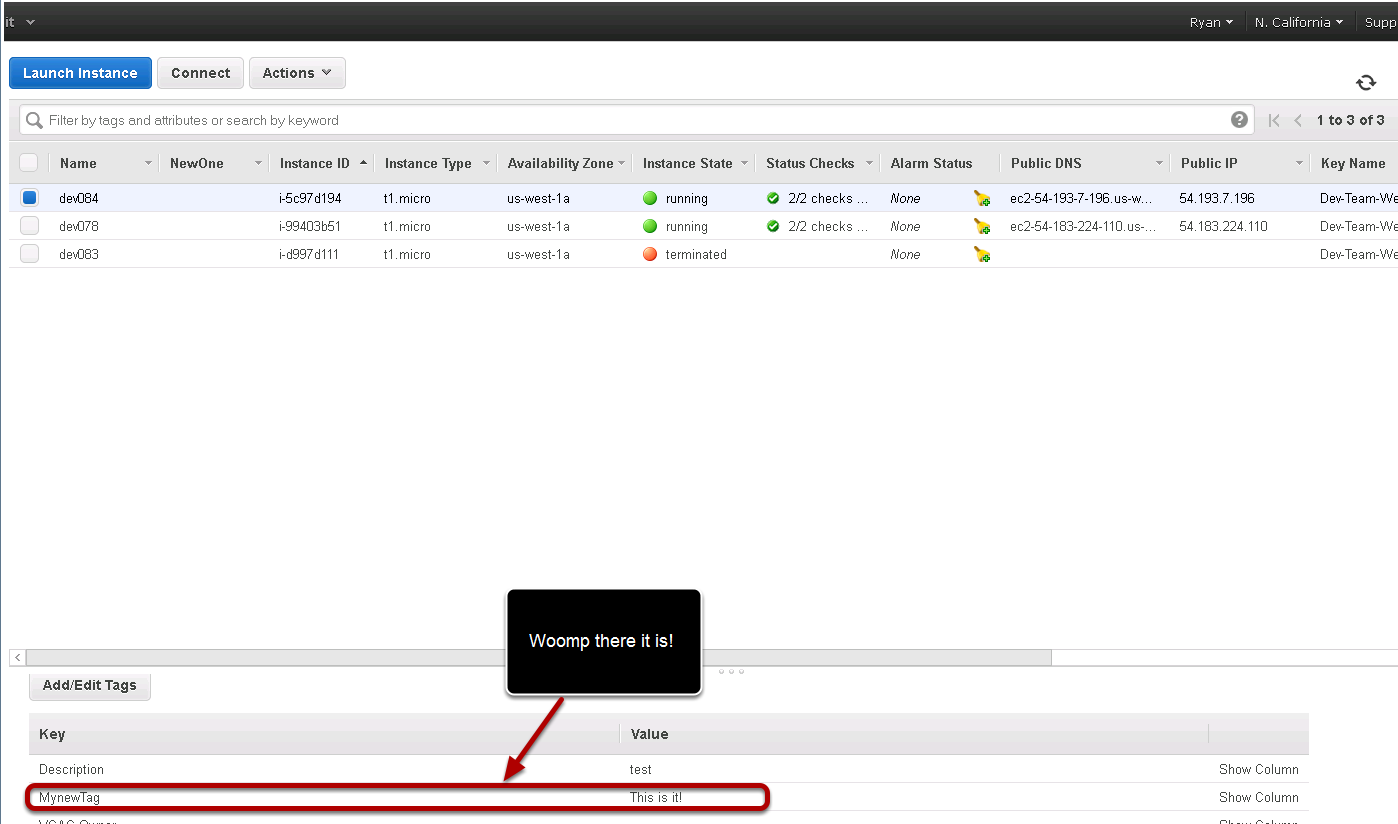Go to previous page arrow icon
The height and width of the screenshot is (824, 1398).
click(x=1298, y=120)
